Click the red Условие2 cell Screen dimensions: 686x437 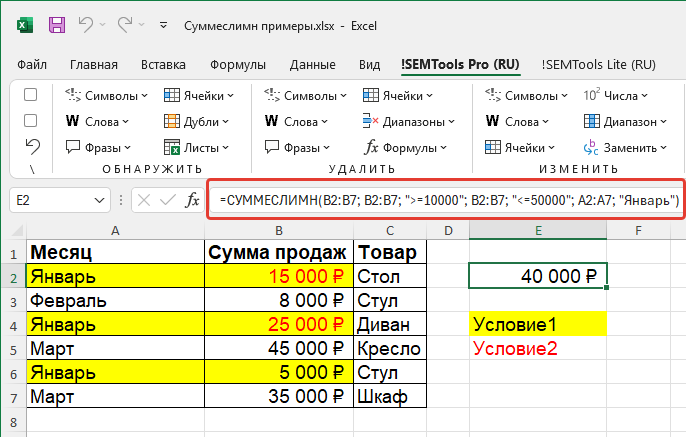[x=538, y=348]
